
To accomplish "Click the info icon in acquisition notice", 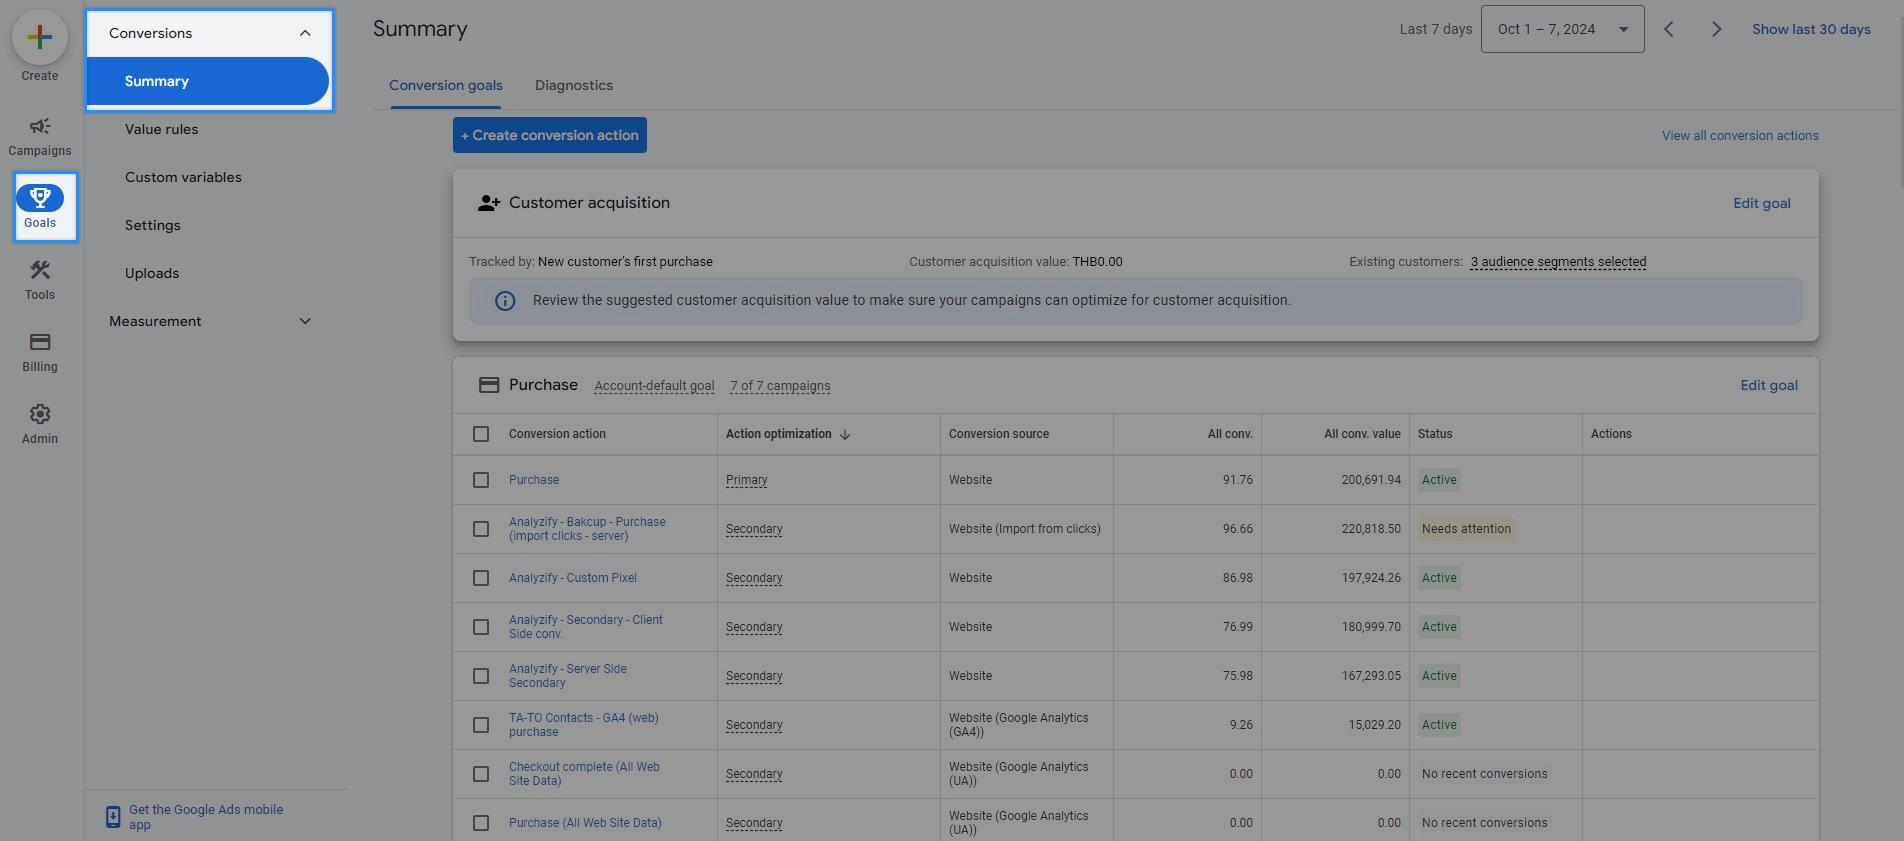I will click(506, 301).
